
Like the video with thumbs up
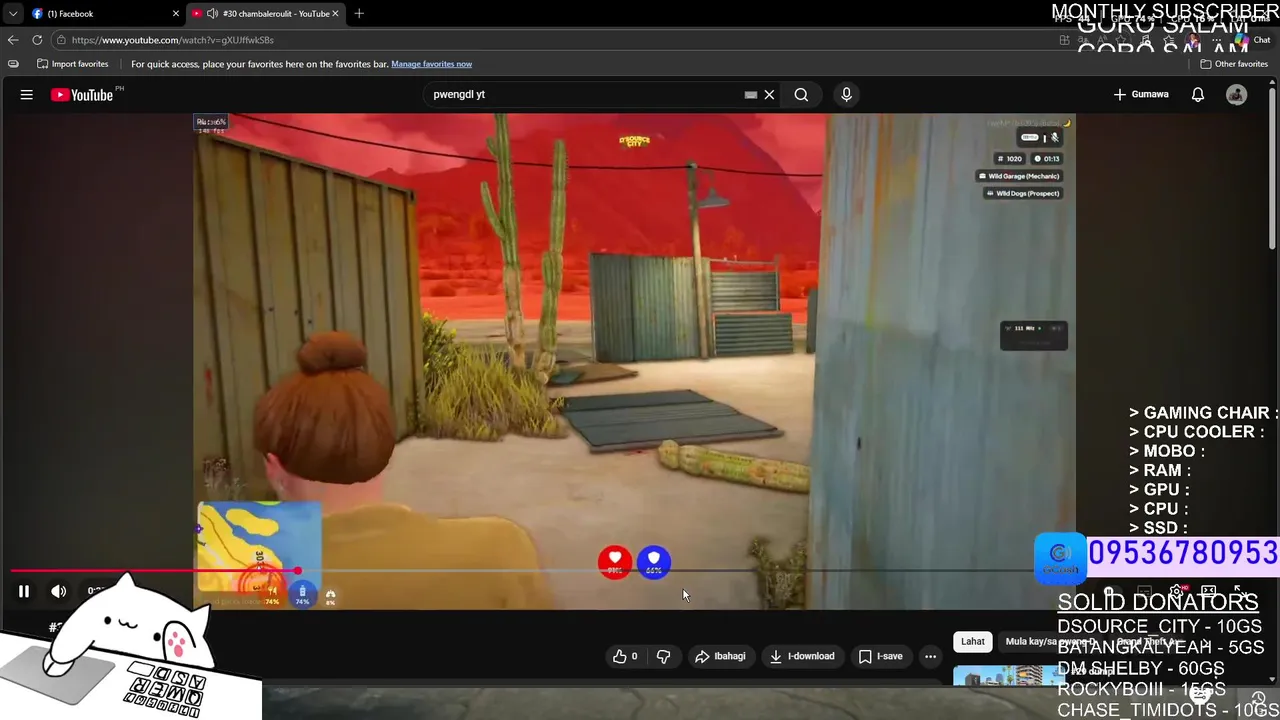pos(625,657)
